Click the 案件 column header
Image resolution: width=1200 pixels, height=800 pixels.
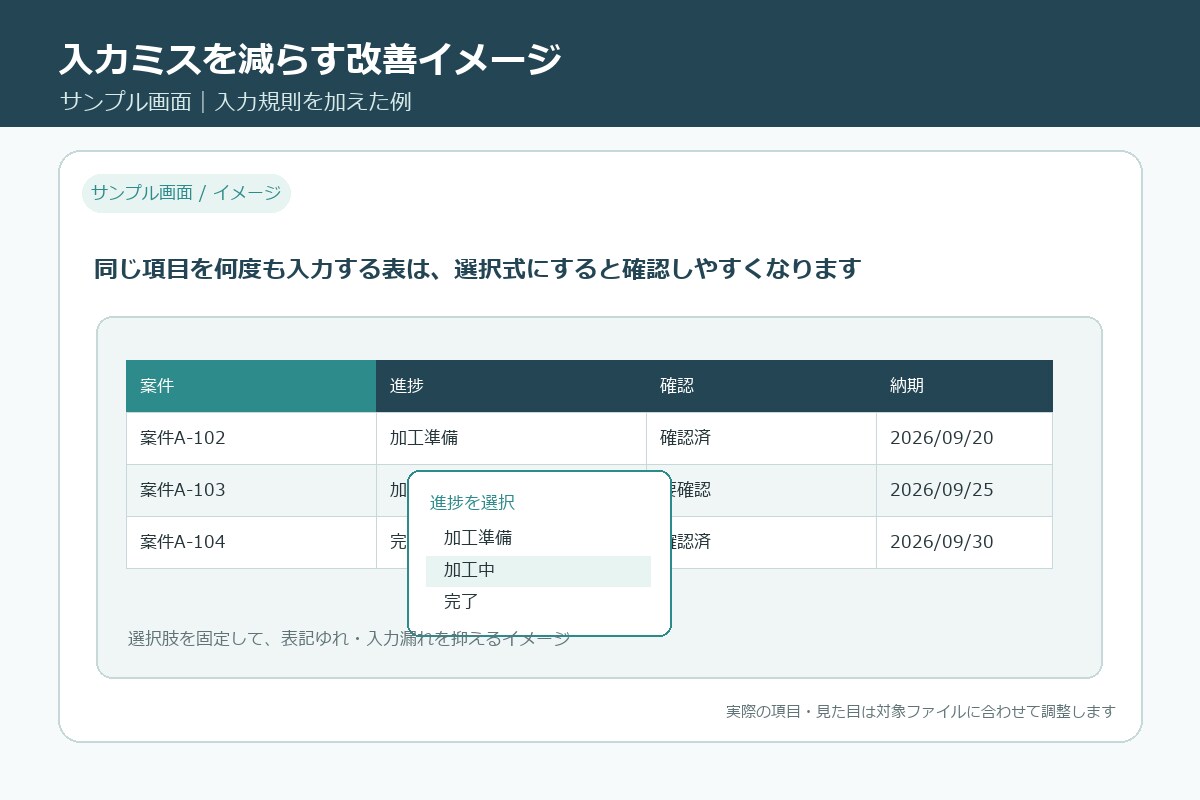[x=251, y=386]
